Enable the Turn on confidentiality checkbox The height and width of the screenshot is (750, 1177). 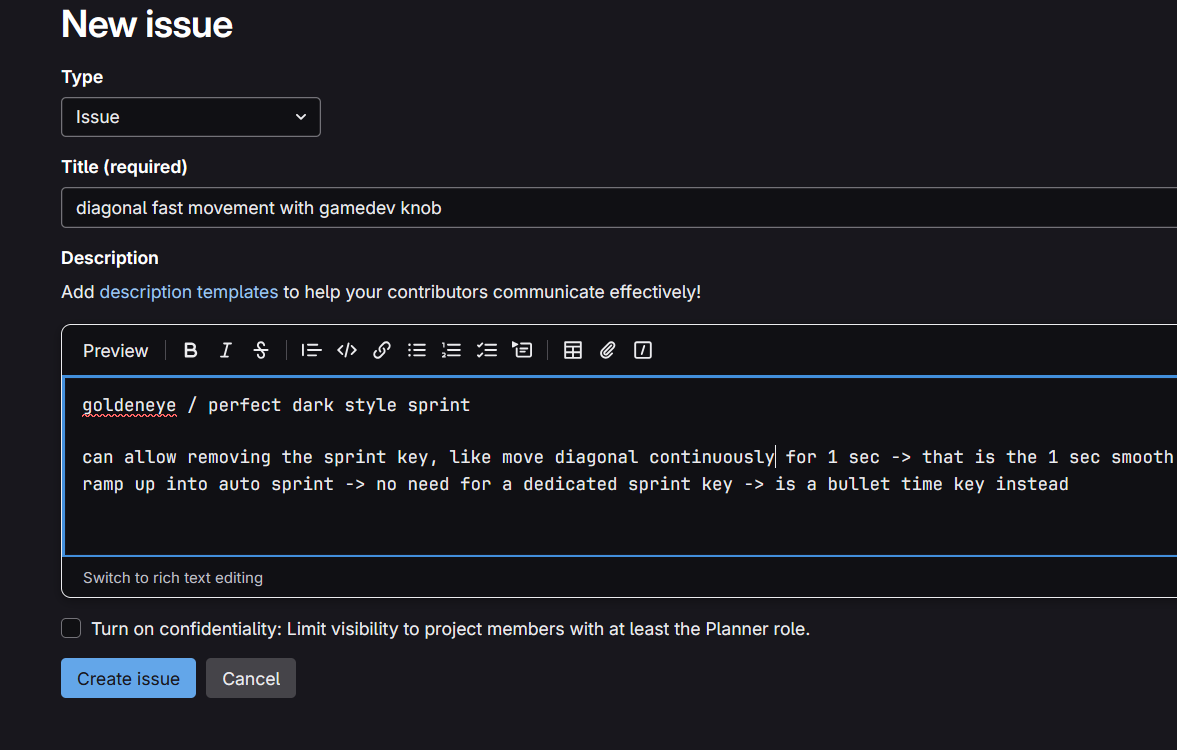pos(71,628)
